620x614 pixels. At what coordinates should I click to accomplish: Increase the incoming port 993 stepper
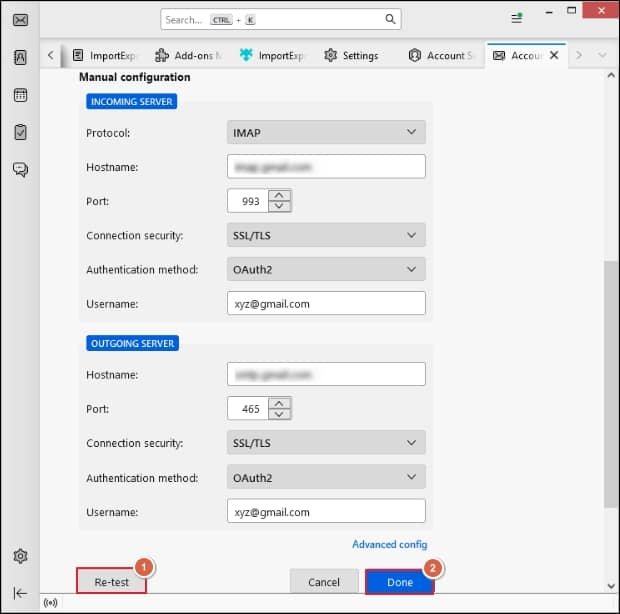pyautogui.click(x=280, y=195)
